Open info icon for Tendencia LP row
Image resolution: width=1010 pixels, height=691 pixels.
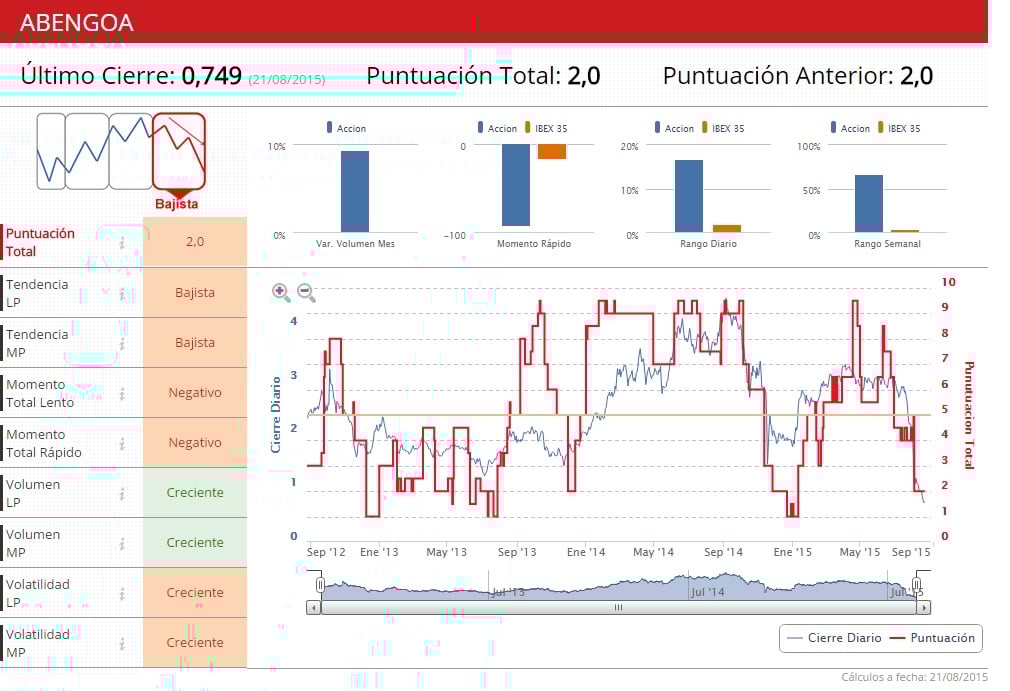pos(122,293)
